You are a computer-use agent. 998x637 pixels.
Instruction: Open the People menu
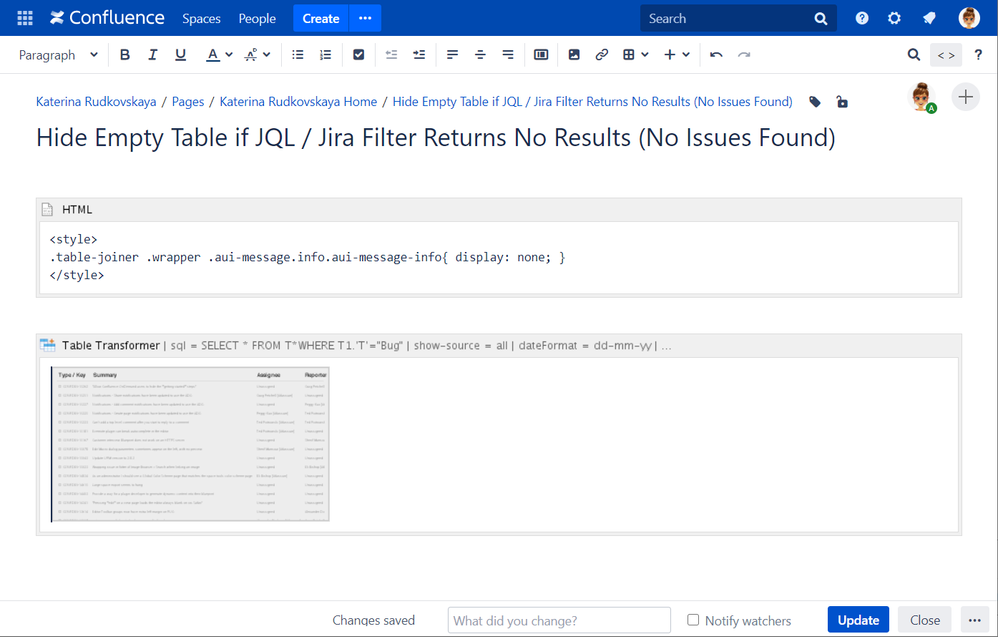point(257,18)
